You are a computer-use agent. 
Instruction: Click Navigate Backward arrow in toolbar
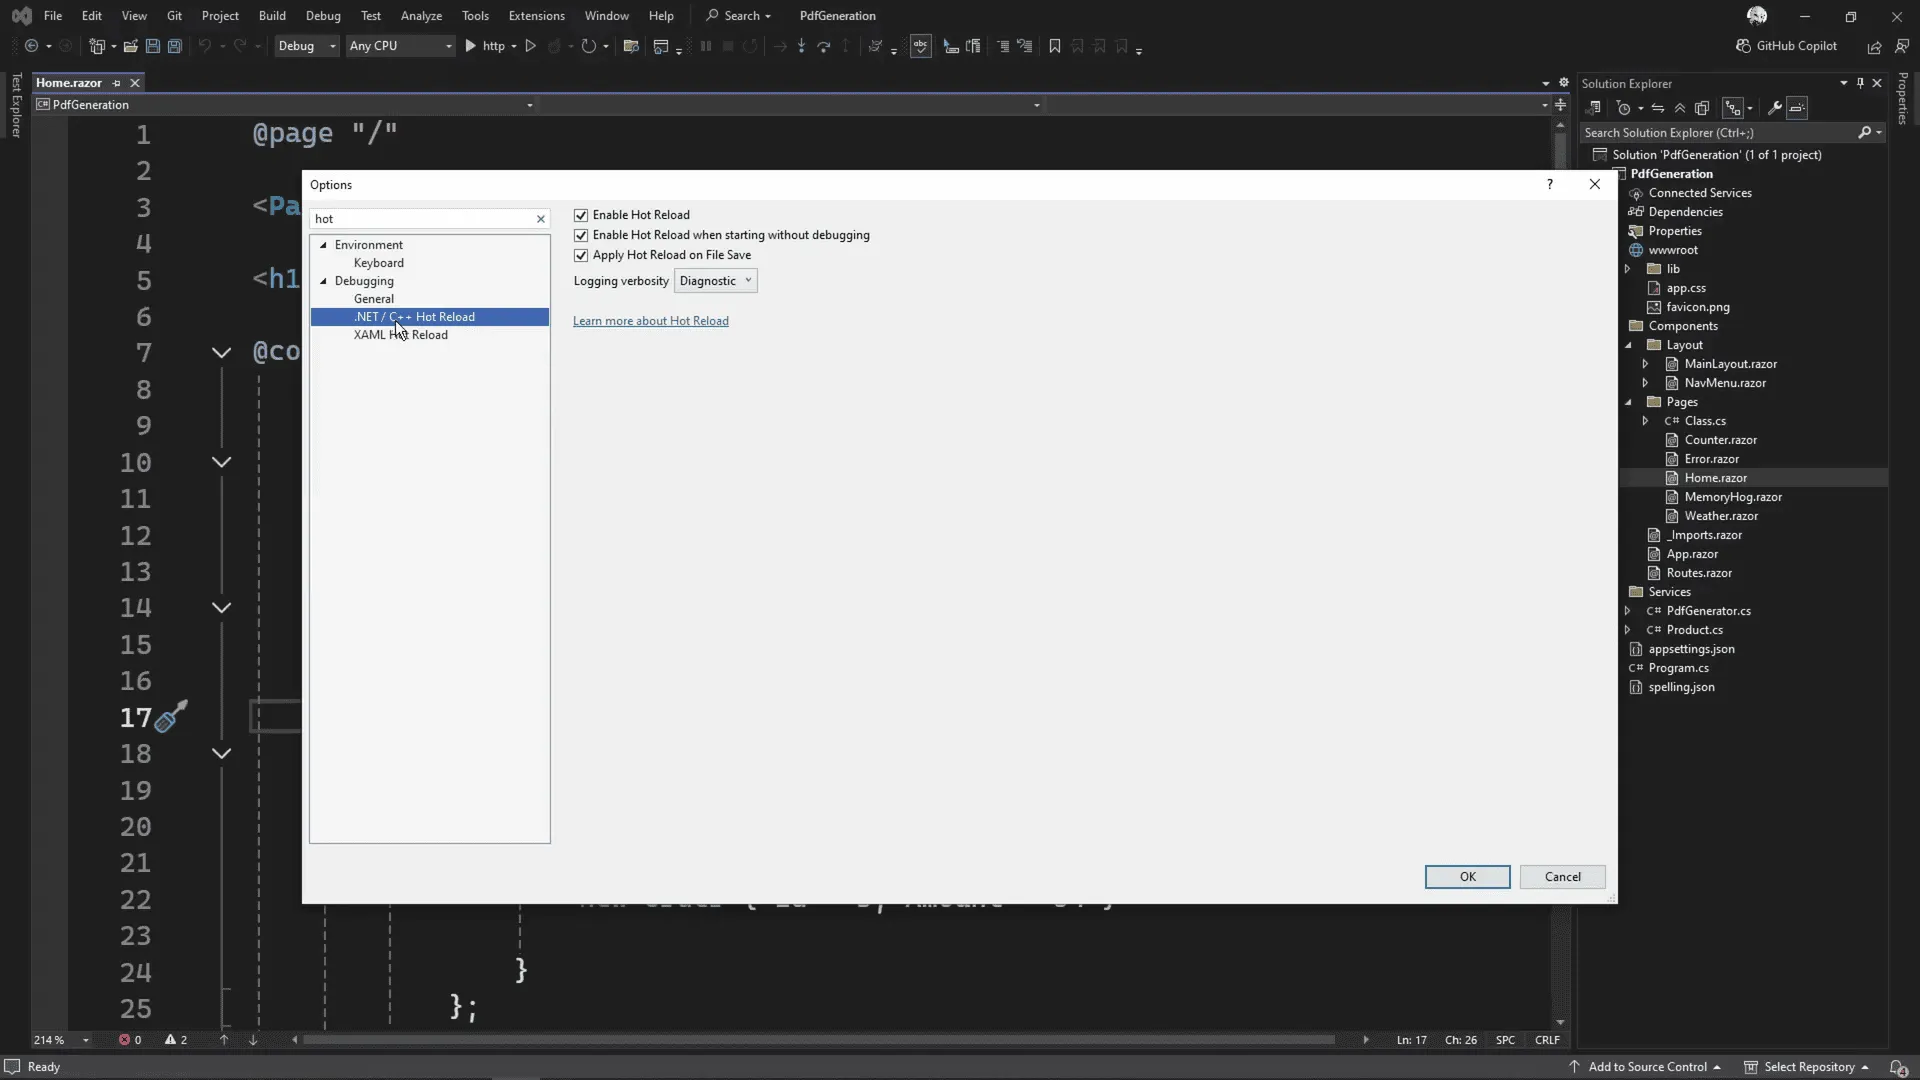tap(31, 46)
